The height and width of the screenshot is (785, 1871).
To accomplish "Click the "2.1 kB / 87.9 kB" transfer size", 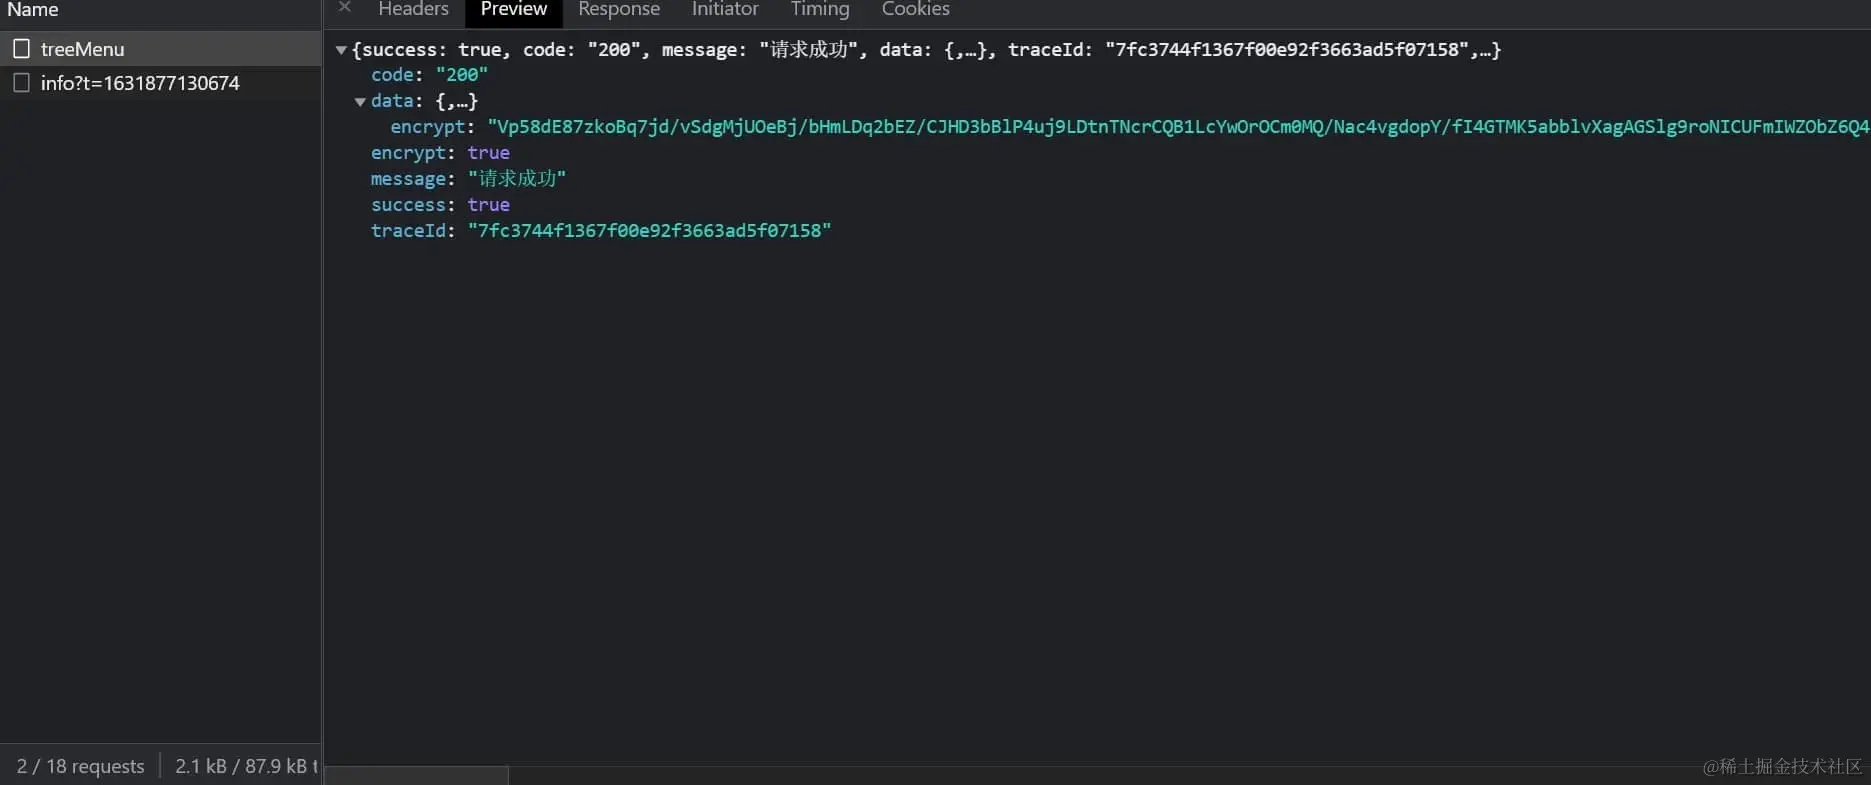I will (x=241, y=766).
